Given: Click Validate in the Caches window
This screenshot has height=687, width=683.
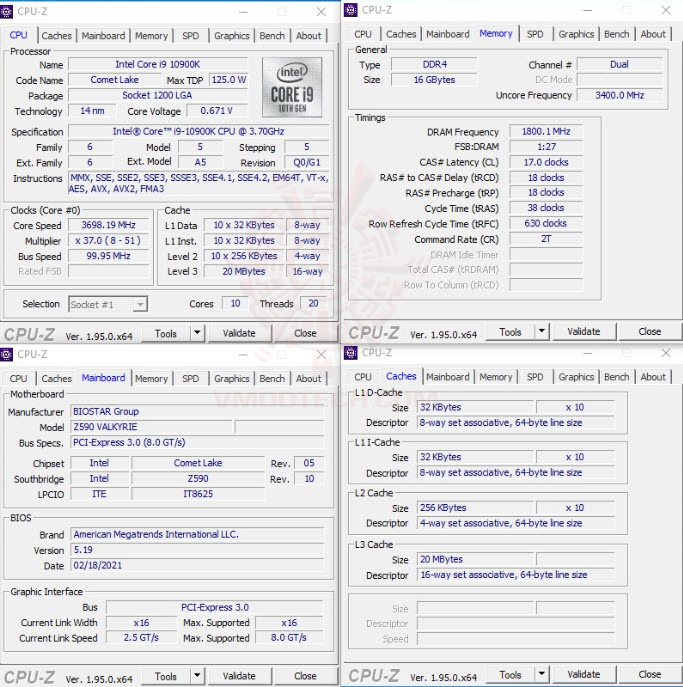Looking at the screenshot, I should pos(584,674).
